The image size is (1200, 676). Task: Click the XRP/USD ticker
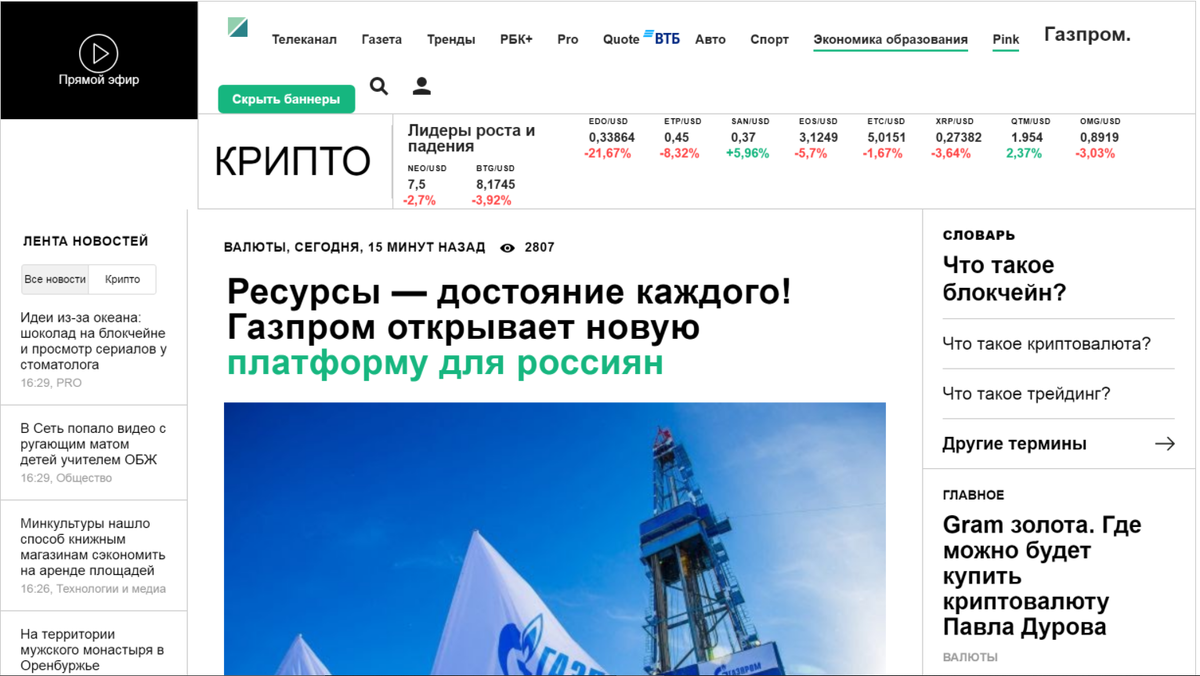point(957,137)
